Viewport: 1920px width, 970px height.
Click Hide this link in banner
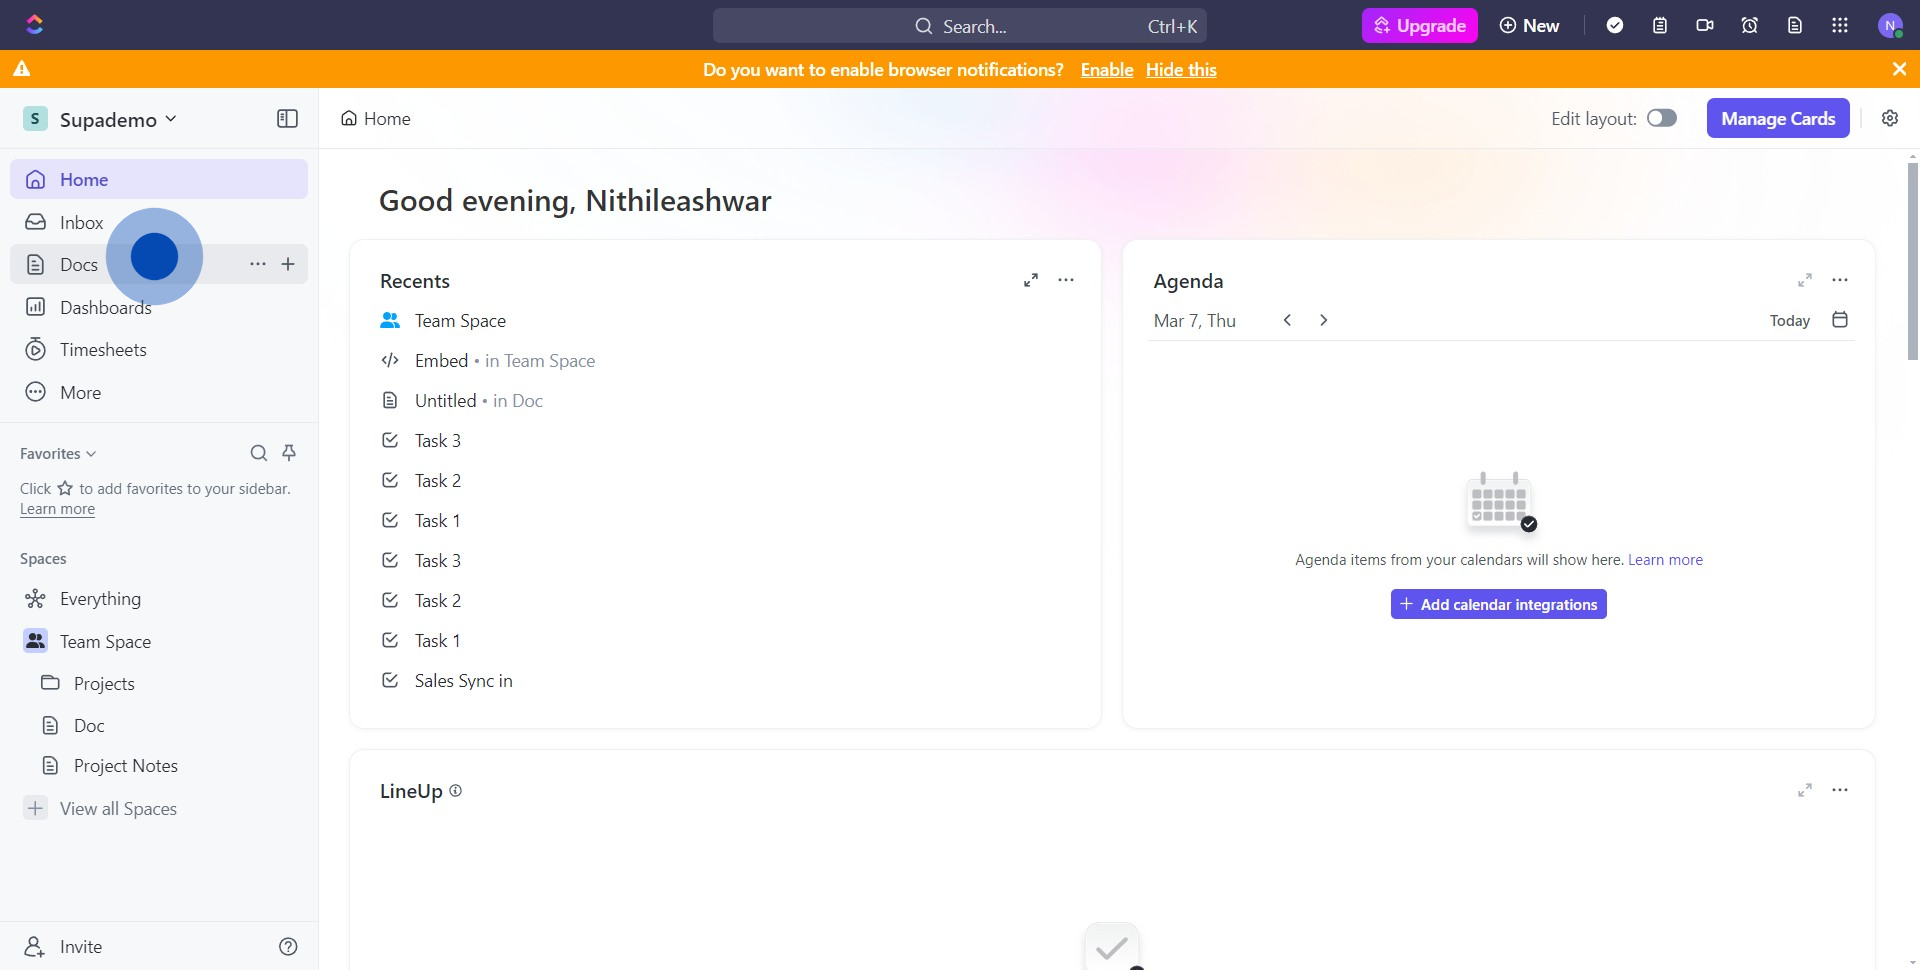click(1181, 69)
